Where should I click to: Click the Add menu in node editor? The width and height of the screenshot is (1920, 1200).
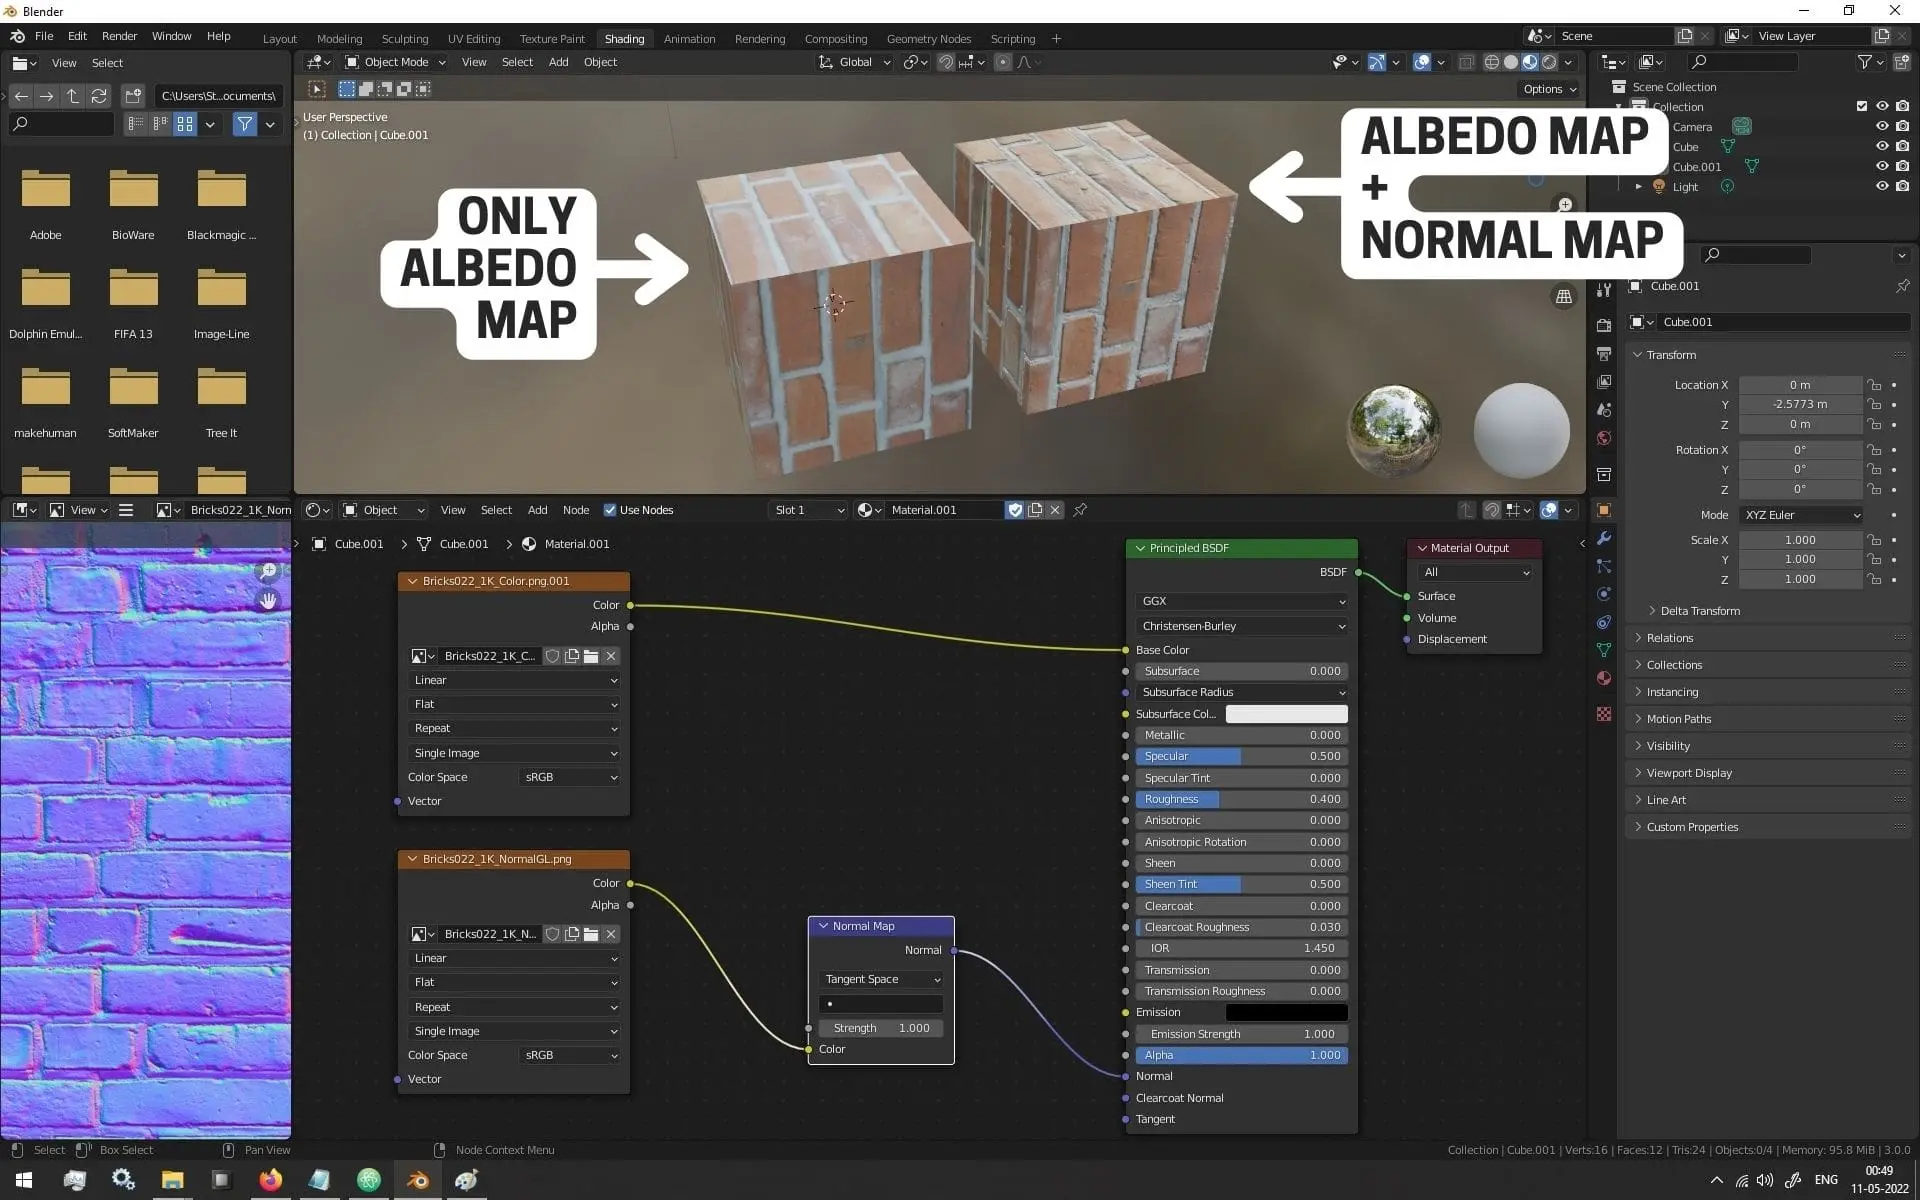(538, 509)
